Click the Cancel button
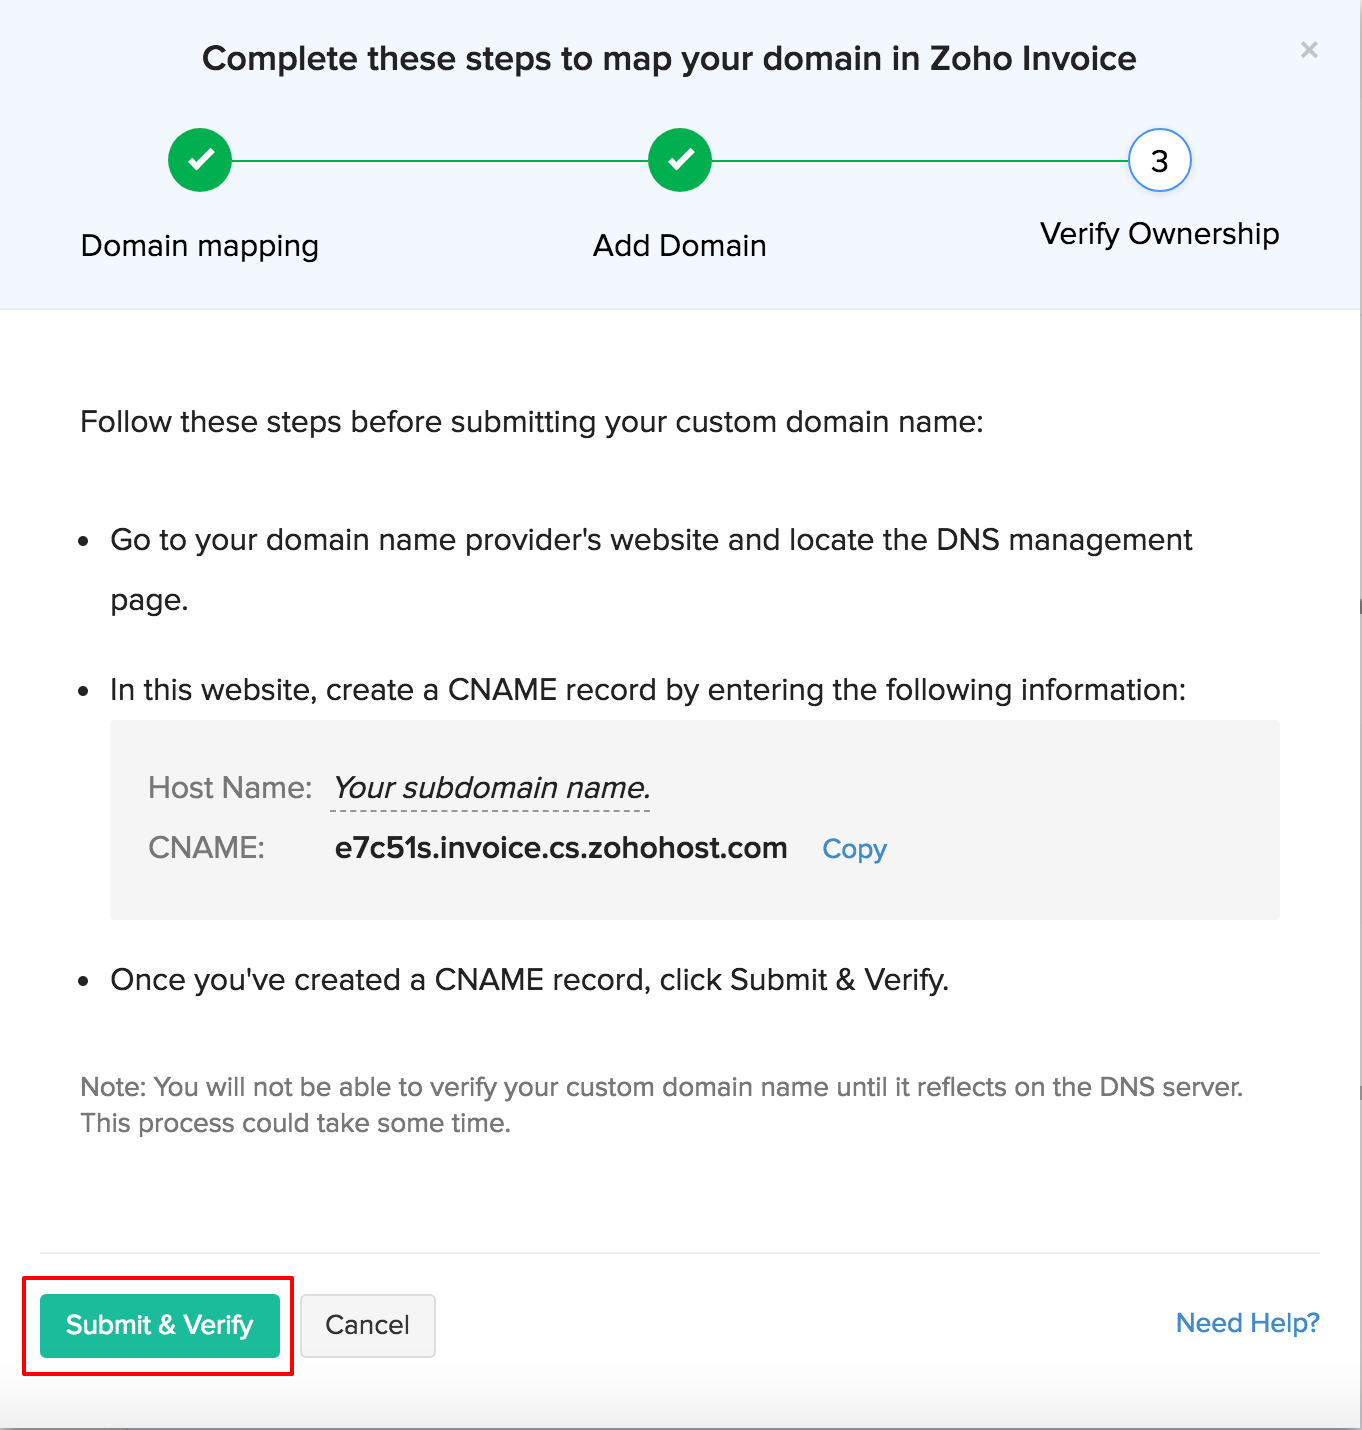Image resolution: width=1362 pixels, height=1430 pixels. 368,1325
